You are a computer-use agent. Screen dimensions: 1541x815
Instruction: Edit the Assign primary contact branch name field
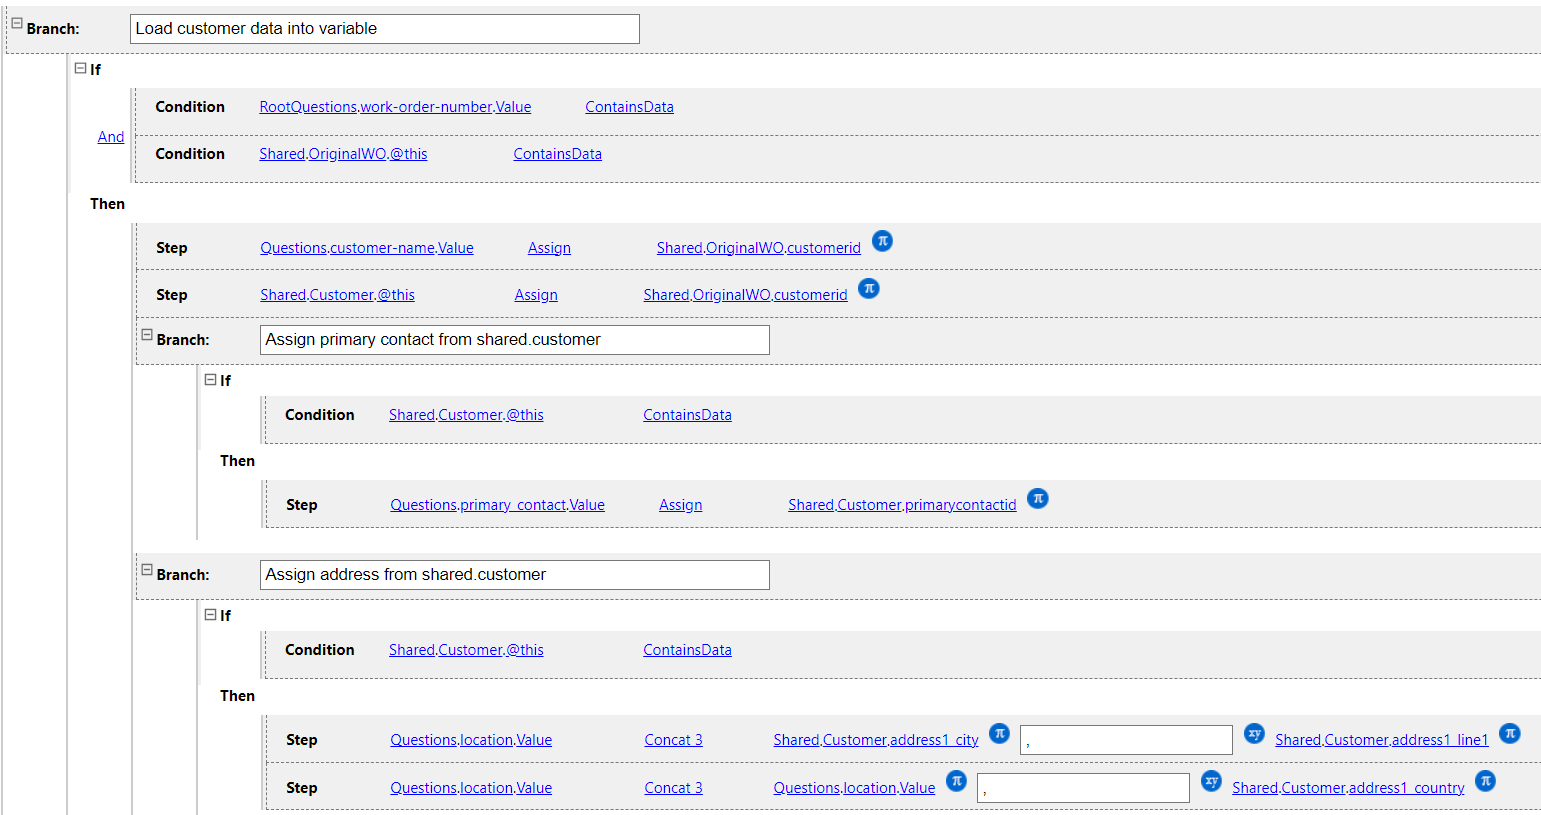[514, 340]
